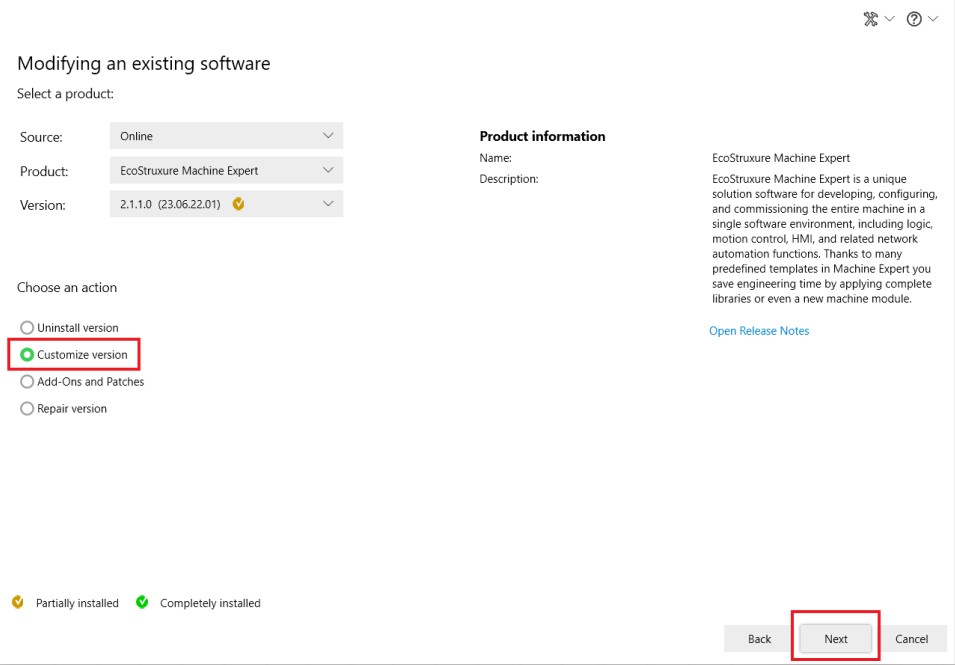The height and width of the screenshot is (665, 955).
Task: Click the Partially installed legend icon
Action: pos(18,602)
